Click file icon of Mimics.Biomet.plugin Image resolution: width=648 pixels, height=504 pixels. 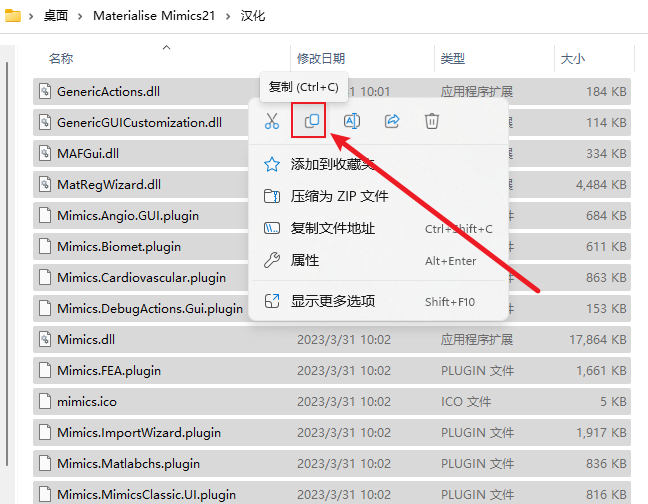45,246
